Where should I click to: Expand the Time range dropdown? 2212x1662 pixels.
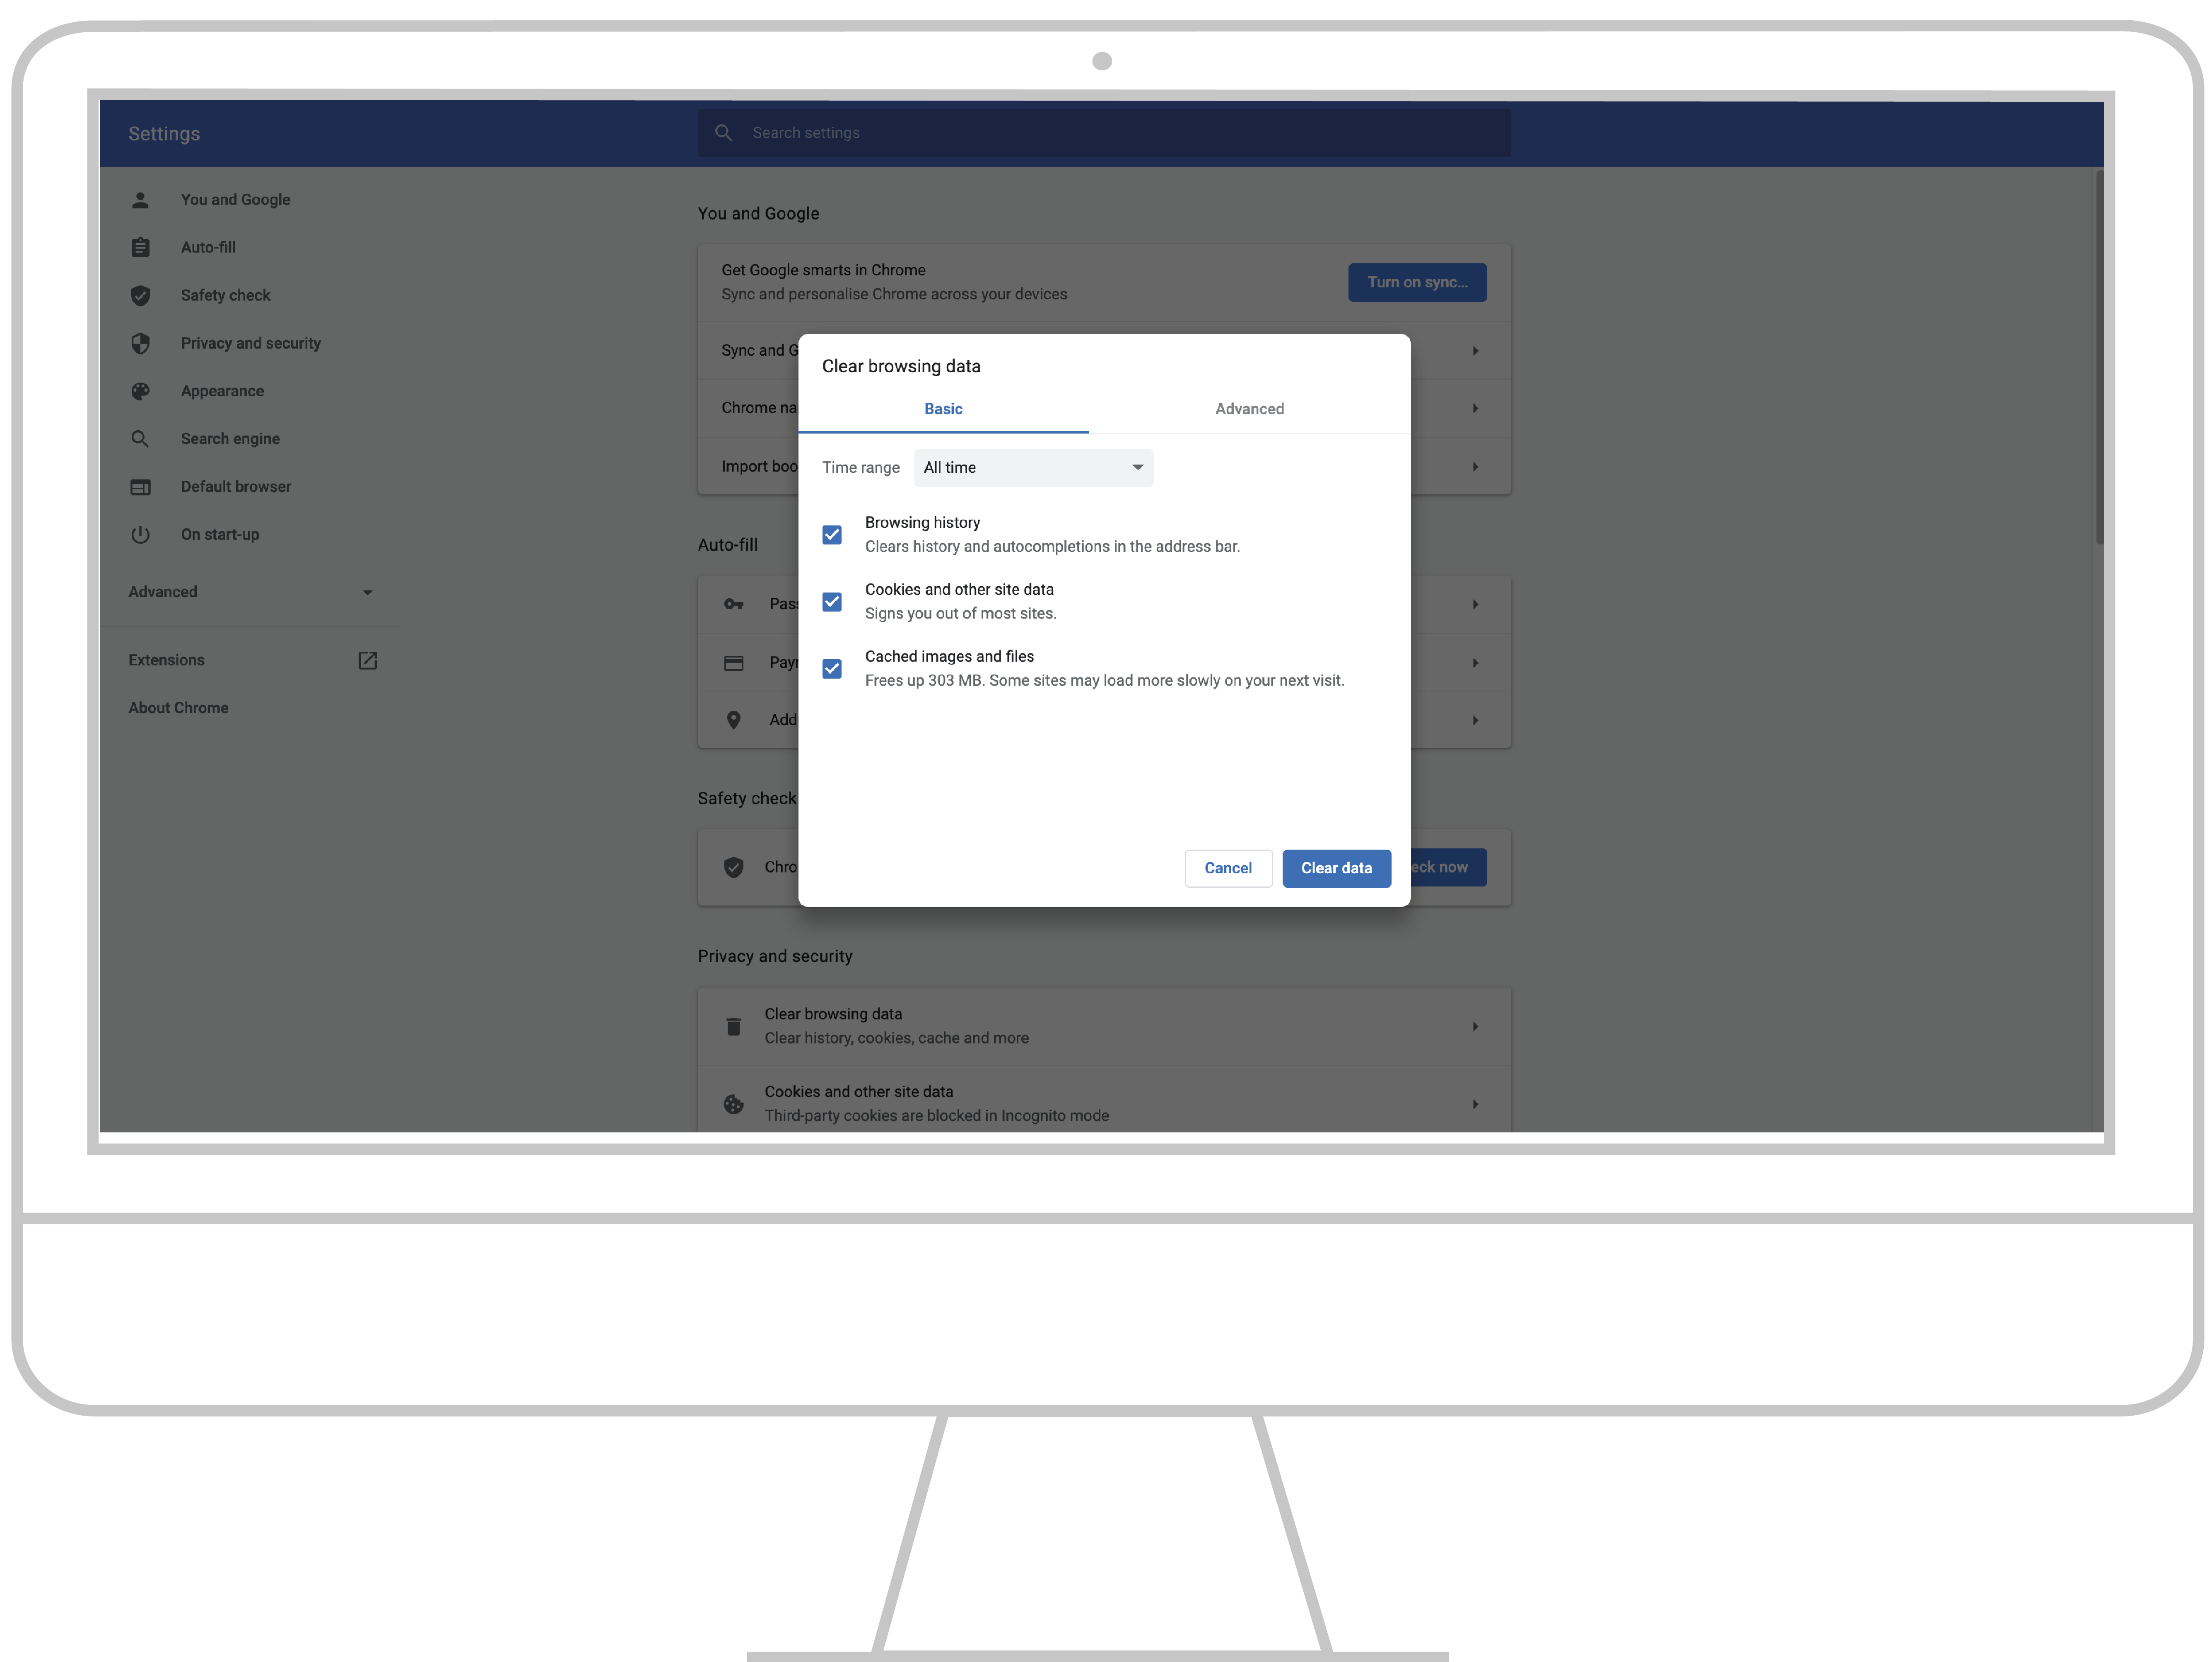click(1030, 466)
